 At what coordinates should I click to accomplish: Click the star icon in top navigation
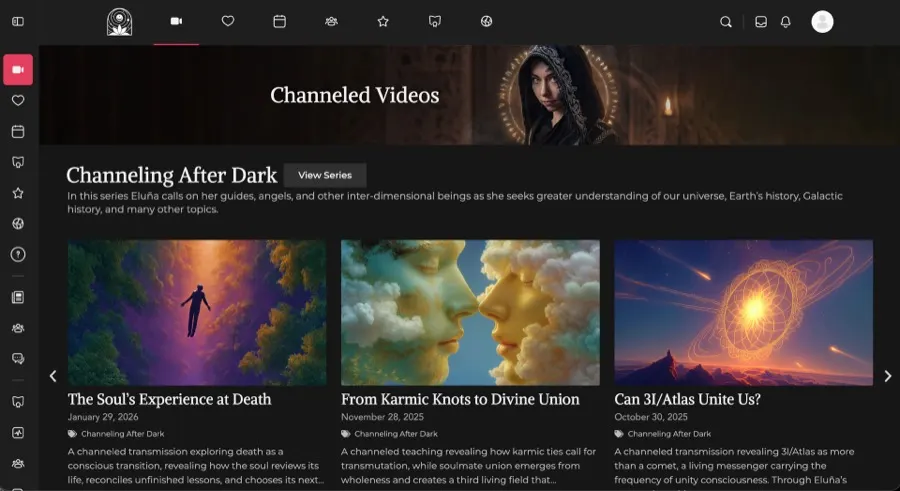pos(383,21)
